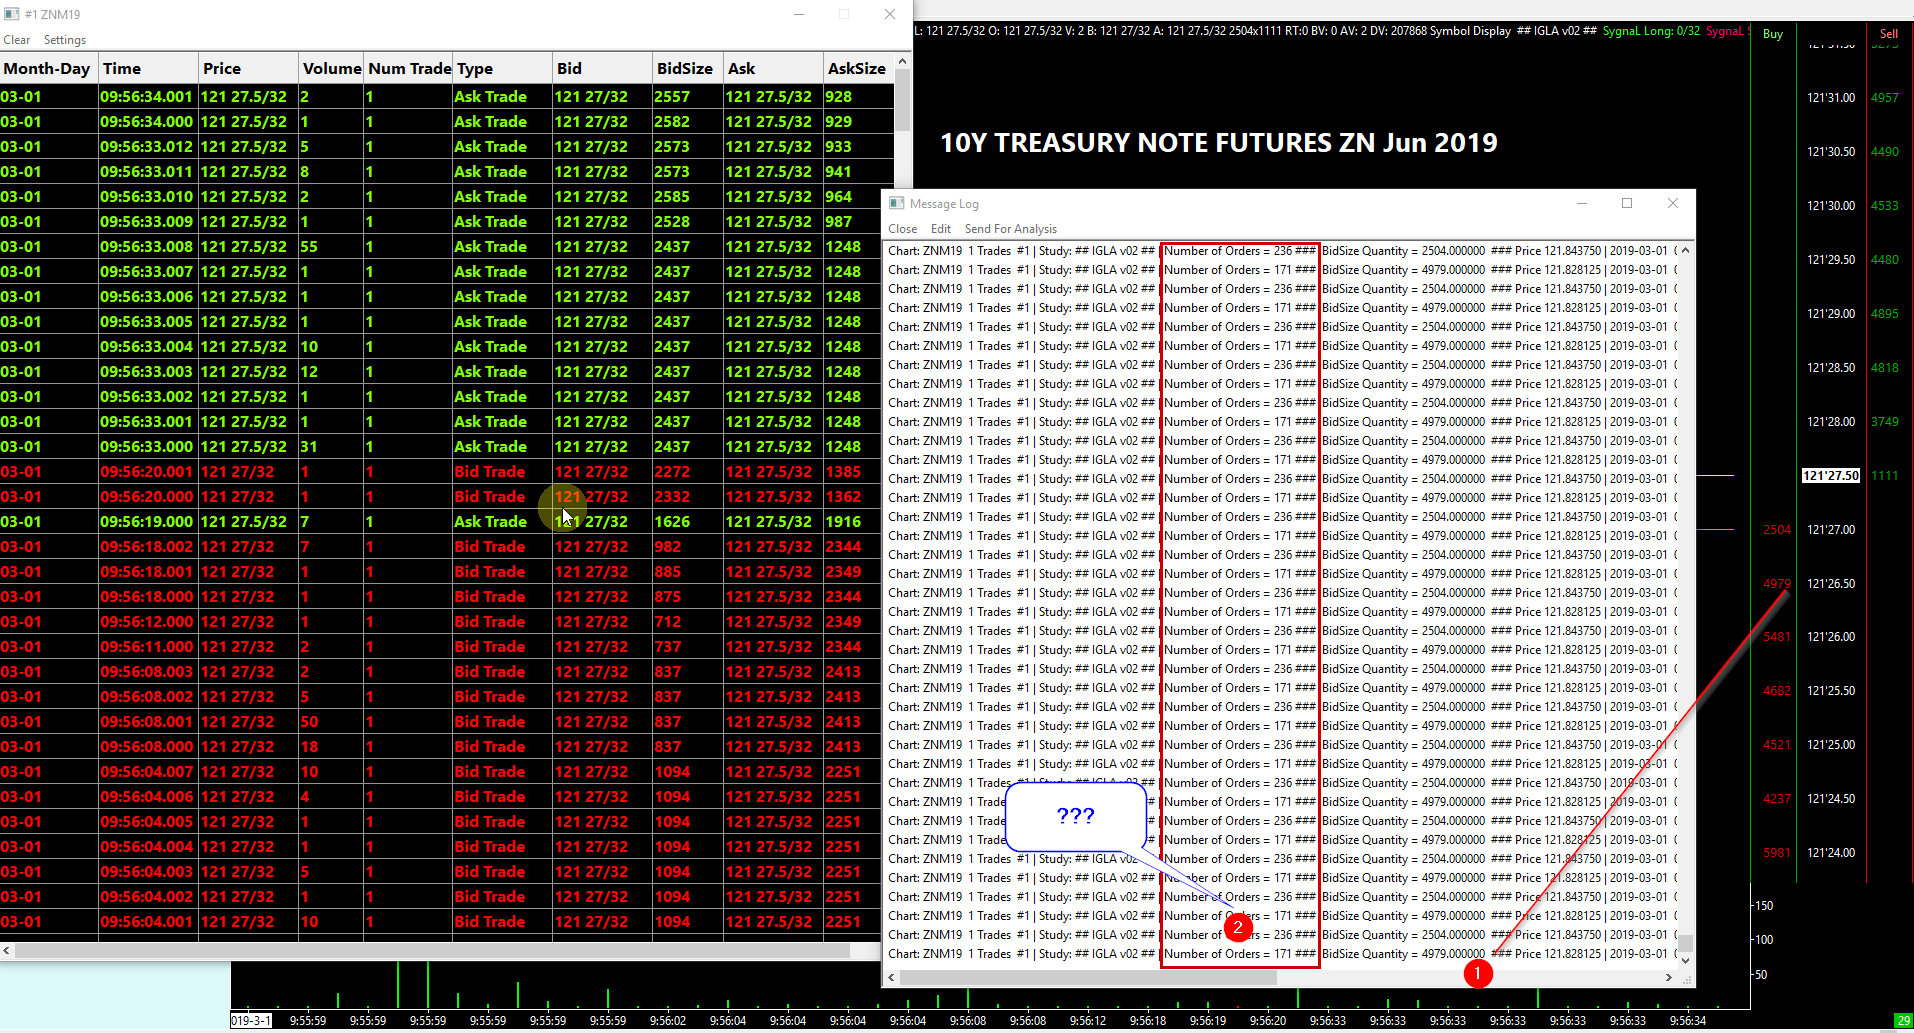Click the Message Log vertical scroll down arrow
Screen dimensions: 1914x1033
point(1685,960)
